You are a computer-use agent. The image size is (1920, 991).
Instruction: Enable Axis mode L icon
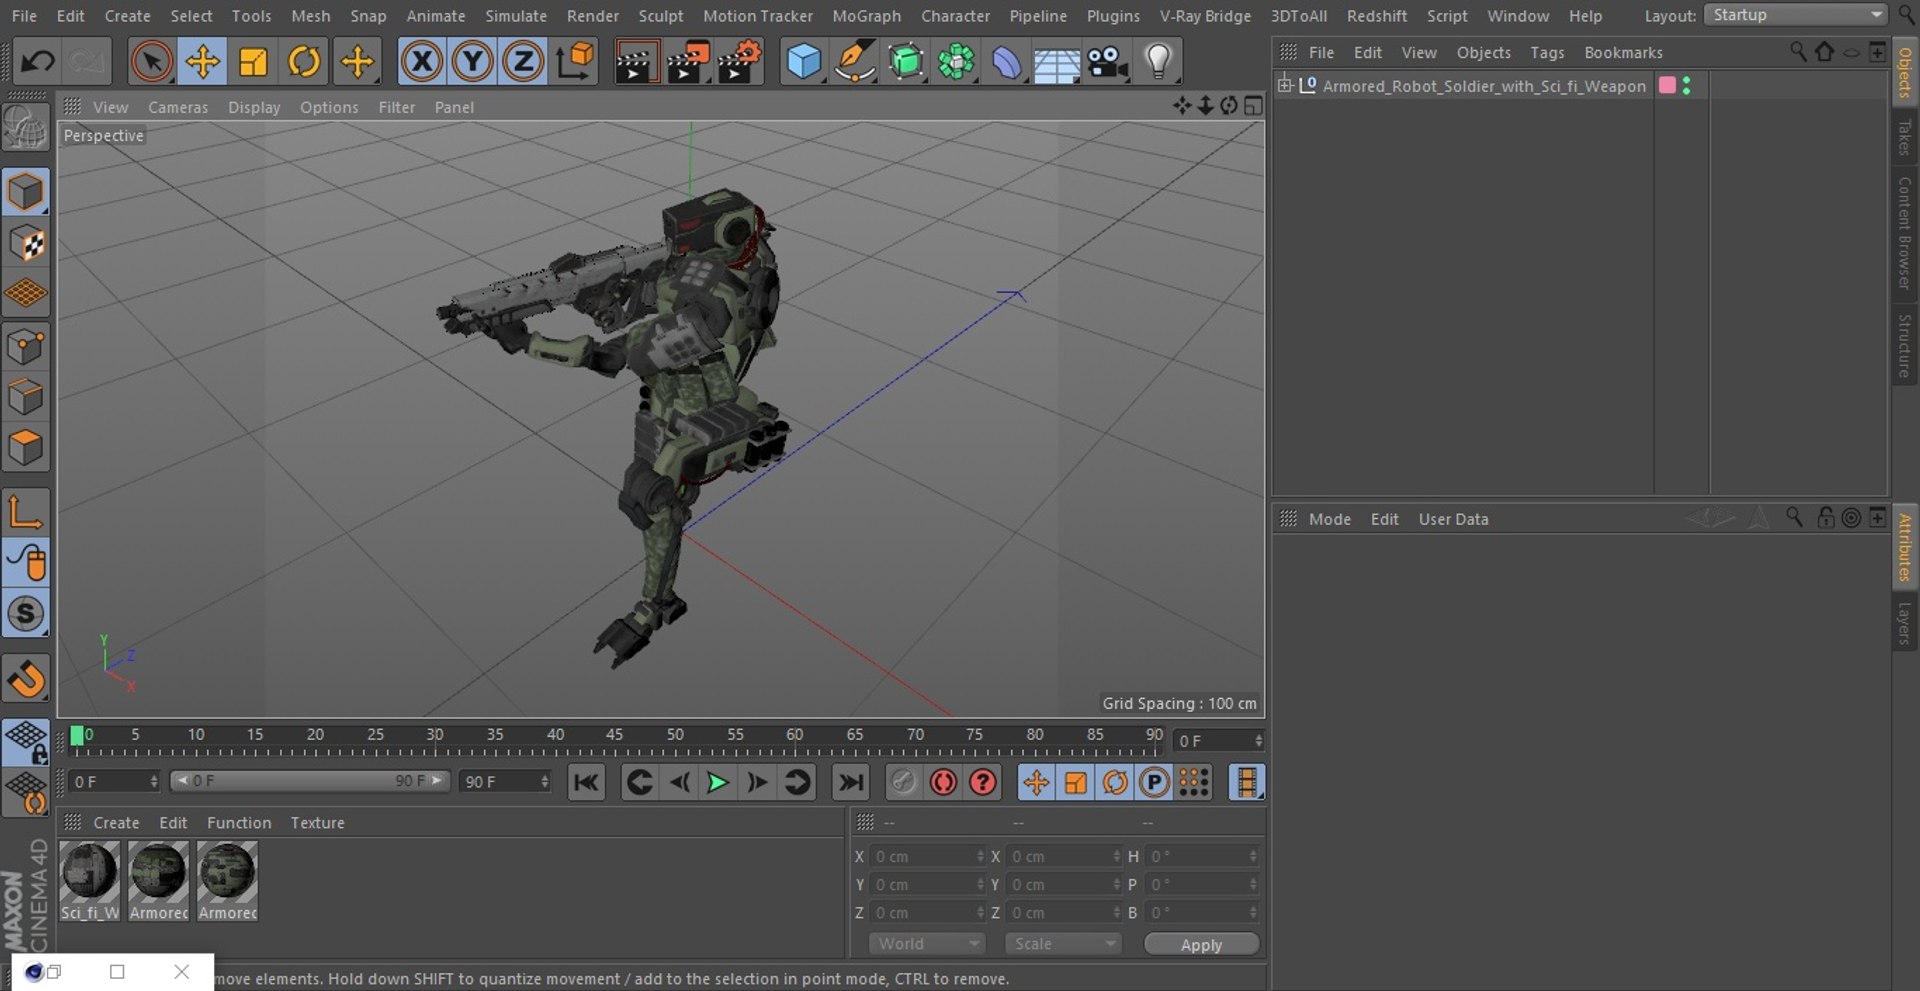tap(26, 512)
